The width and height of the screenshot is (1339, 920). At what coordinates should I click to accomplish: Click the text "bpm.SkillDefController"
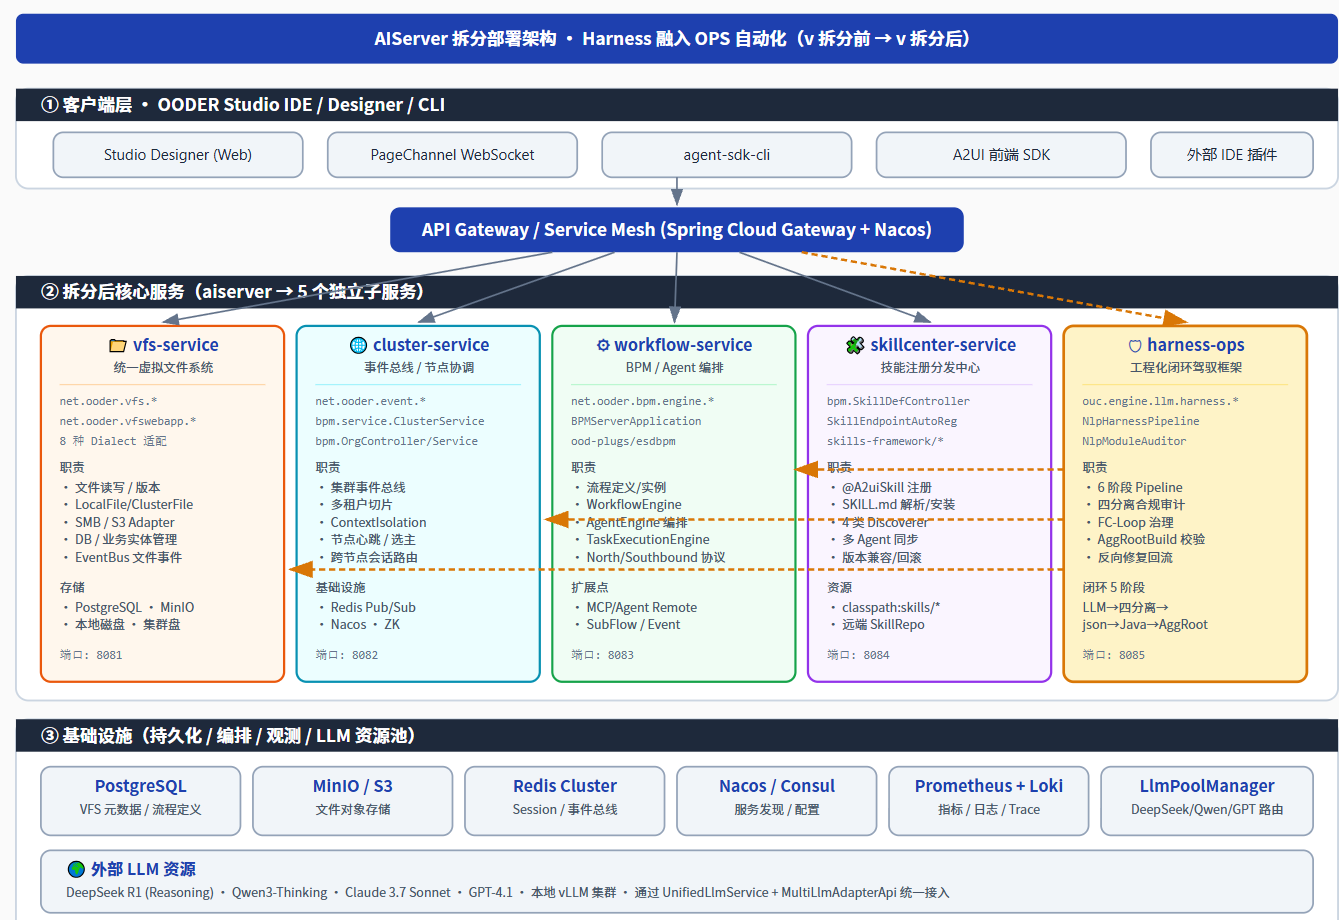pos(898,401)
